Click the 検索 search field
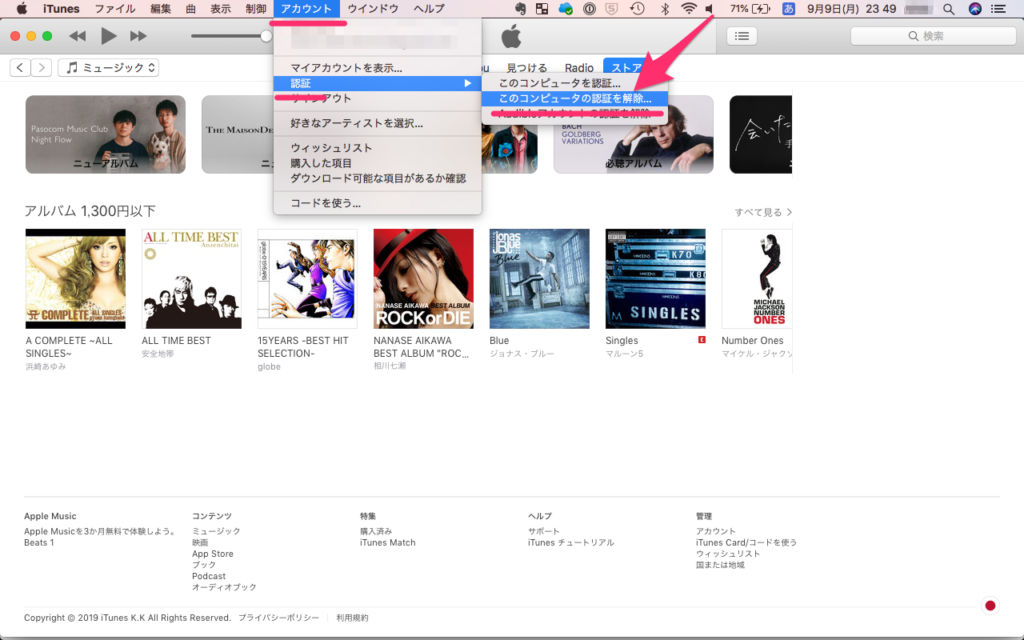The width and height of the screenshot is (1024, 640). [x=926, y=36]
